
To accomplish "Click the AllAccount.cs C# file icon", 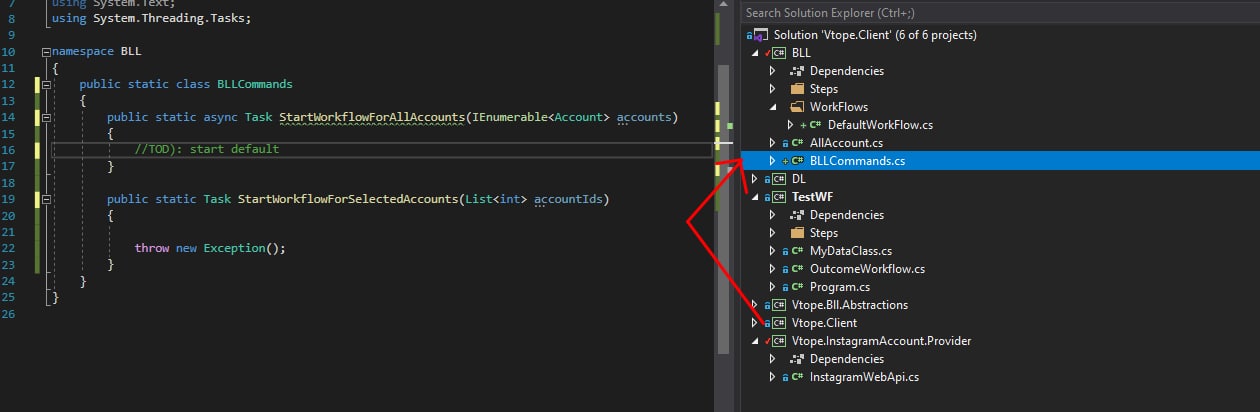I will 797,143.
